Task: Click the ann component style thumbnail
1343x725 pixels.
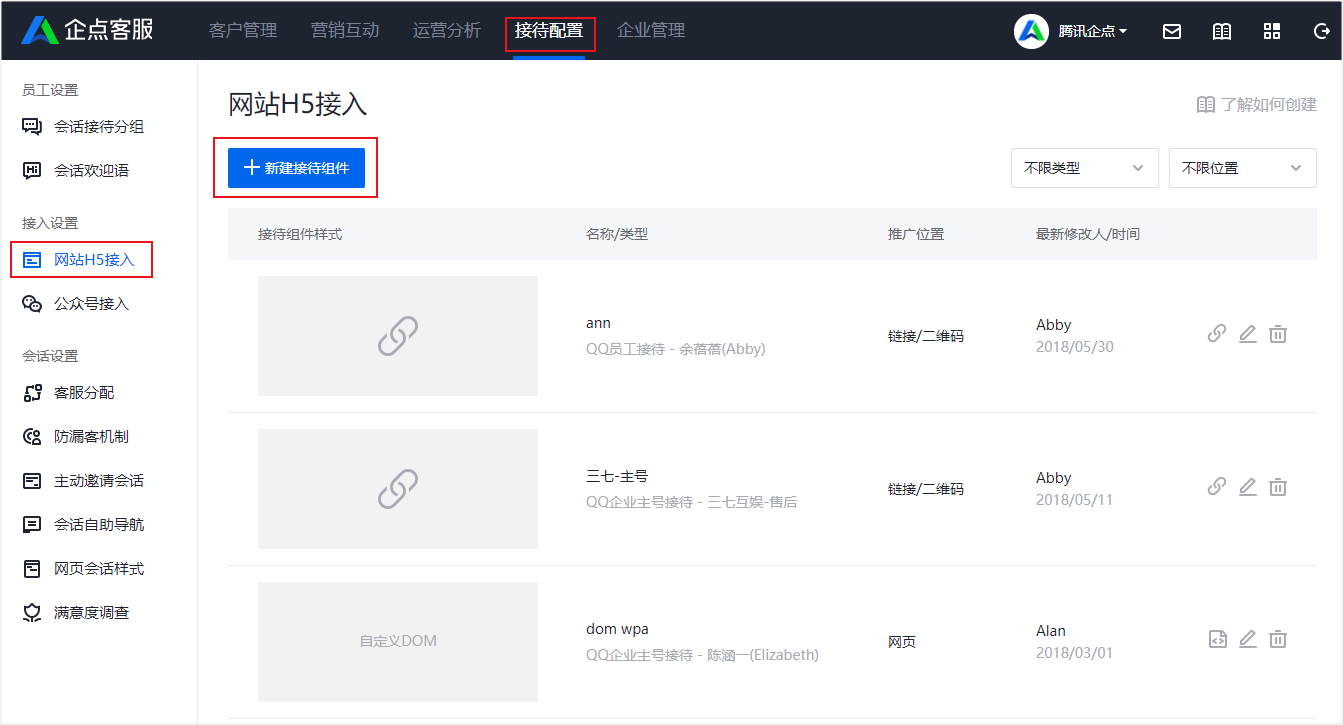Action: (398, 336)
